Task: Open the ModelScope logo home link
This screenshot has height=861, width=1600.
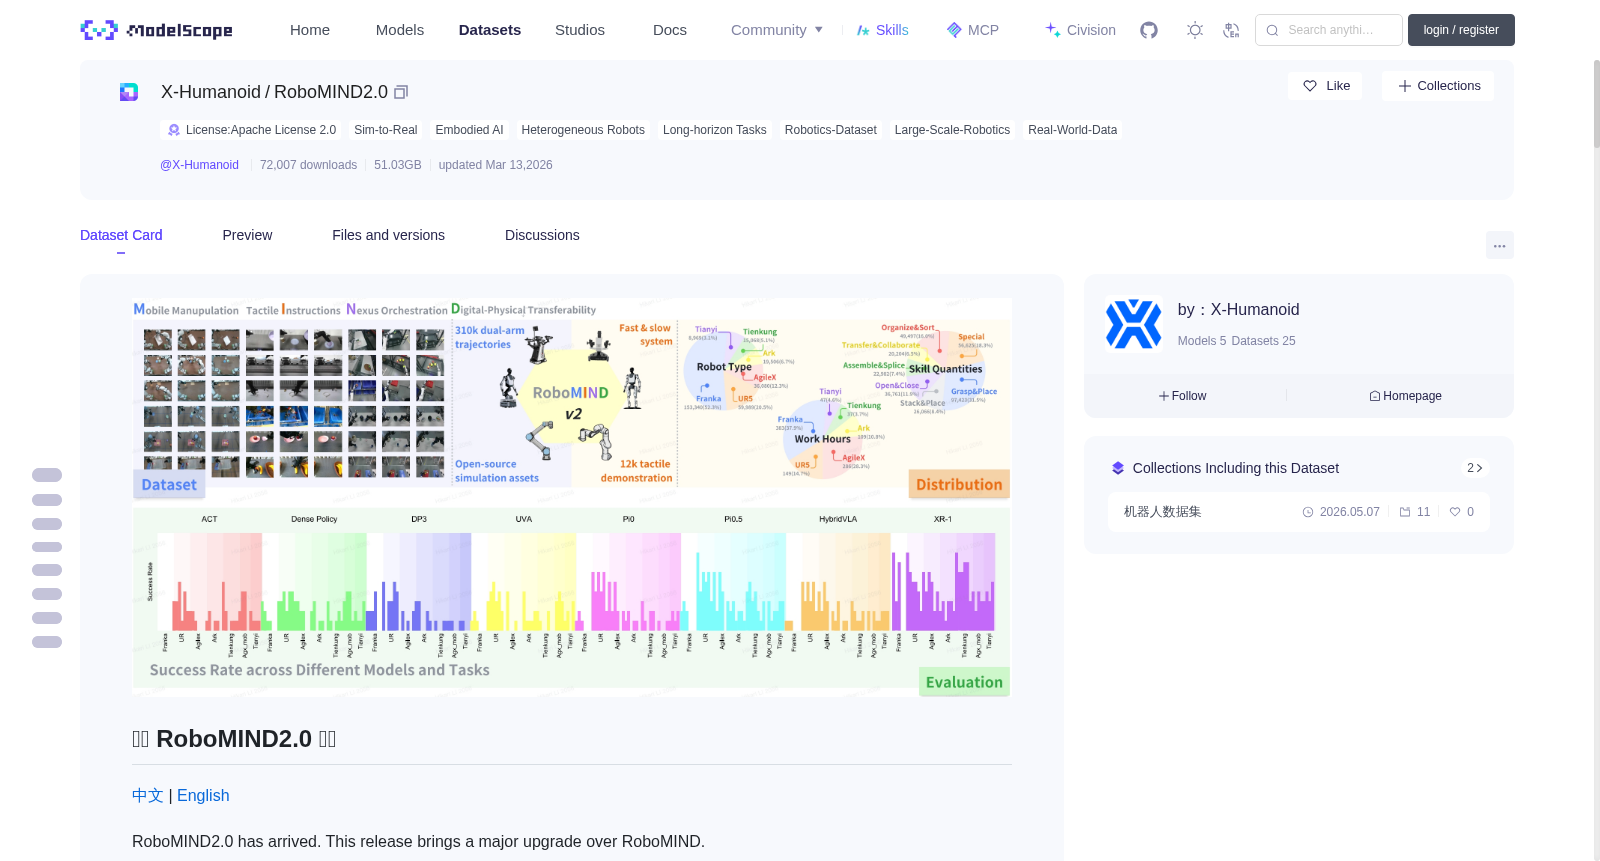Action: coord(157,30)
